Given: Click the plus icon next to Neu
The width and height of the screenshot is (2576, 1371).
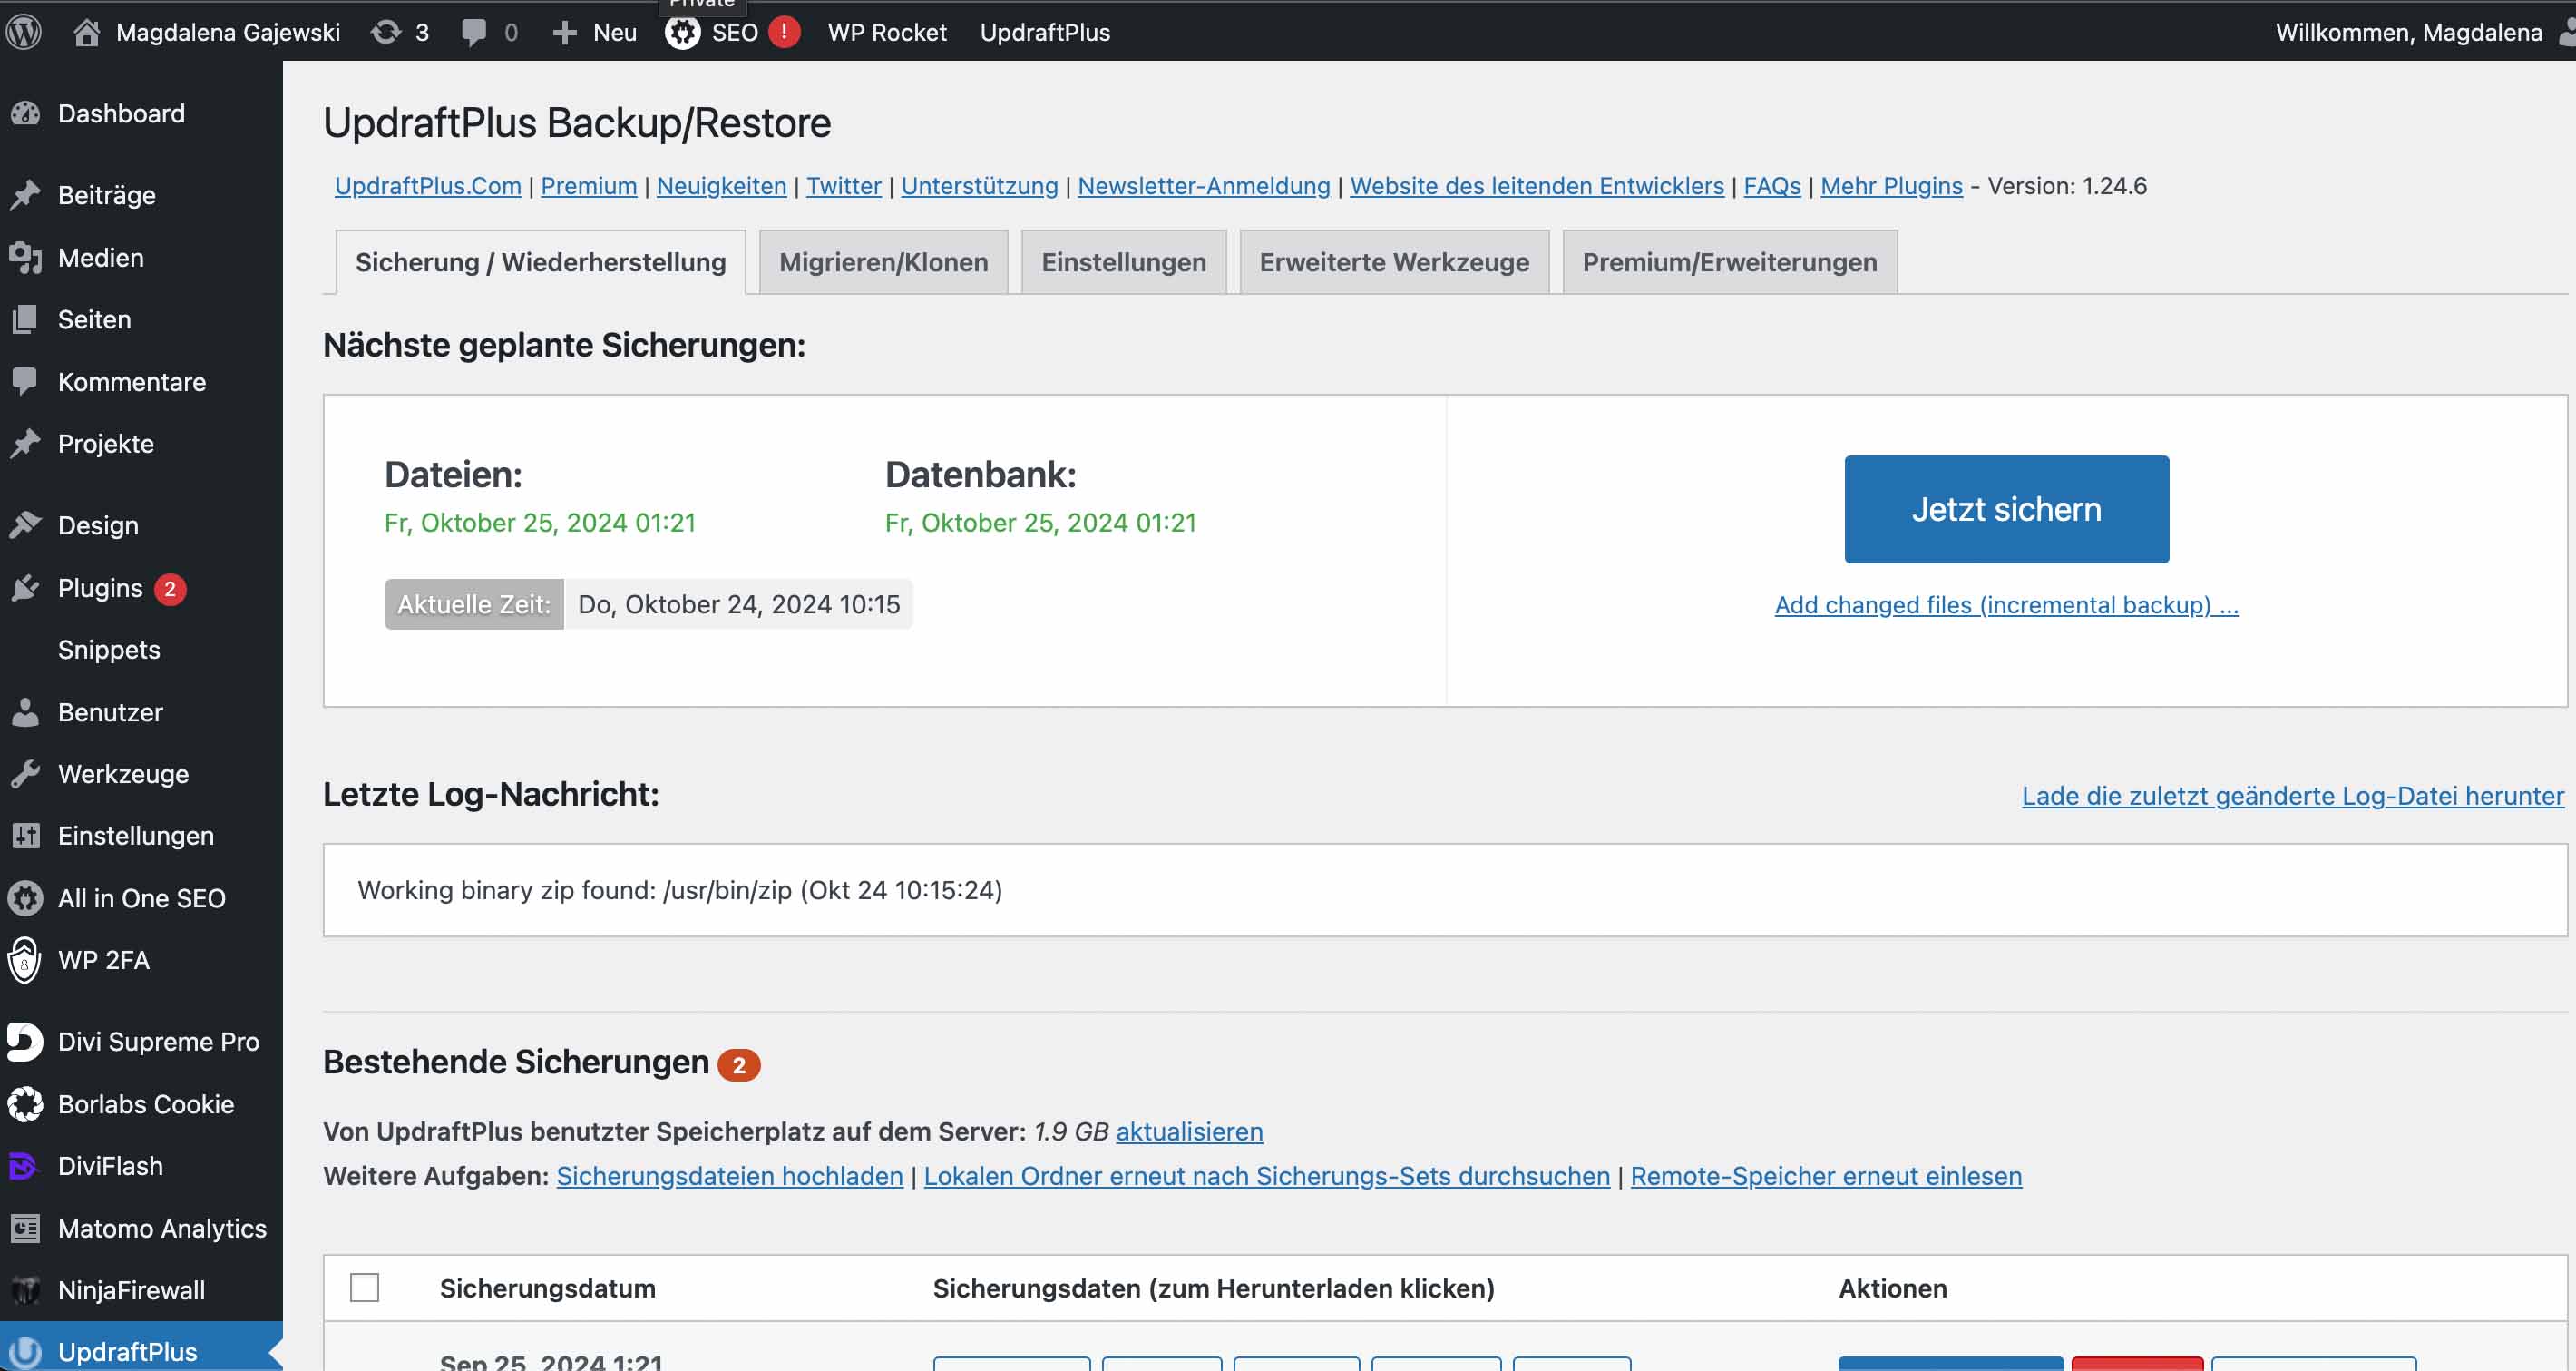Looking at the screenshot, I should point(565,32).
